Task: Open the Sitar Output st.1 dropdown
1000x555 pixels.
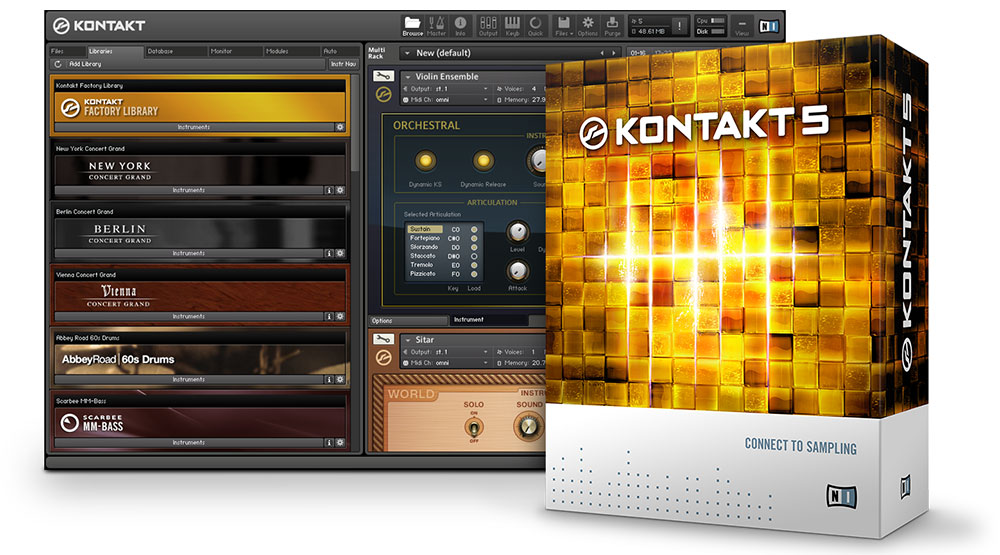Action: [x=447, y=352]
